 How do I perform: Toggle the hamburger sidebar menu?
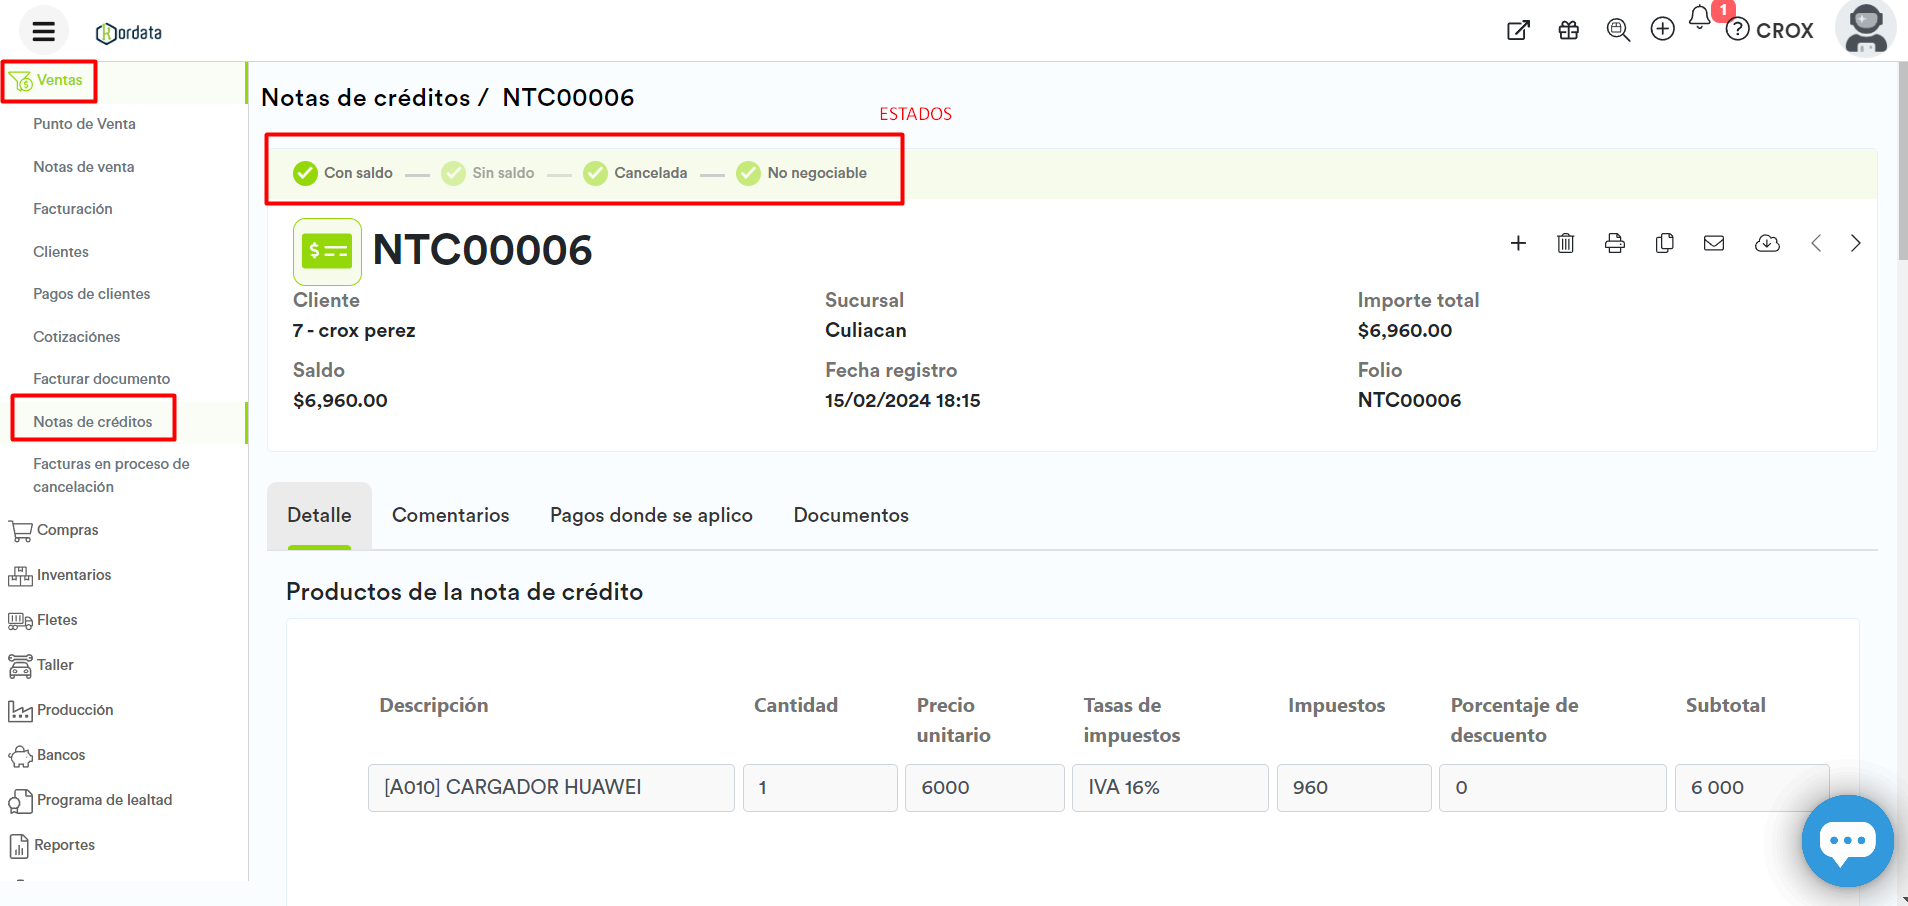point(43,31)
